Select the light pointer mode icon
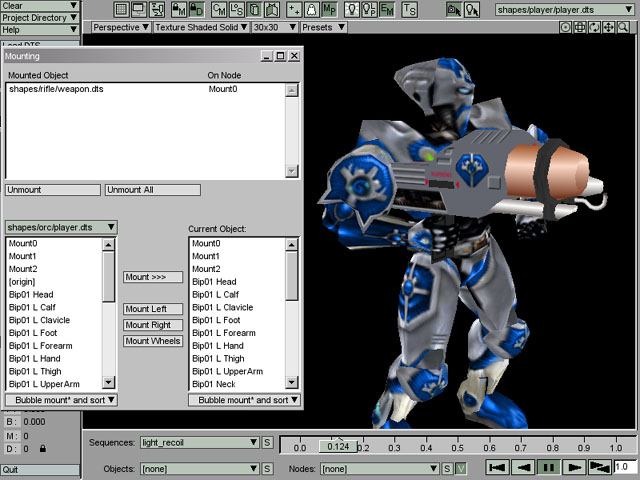This screenshot has height=480, width=640. point(472,10)
